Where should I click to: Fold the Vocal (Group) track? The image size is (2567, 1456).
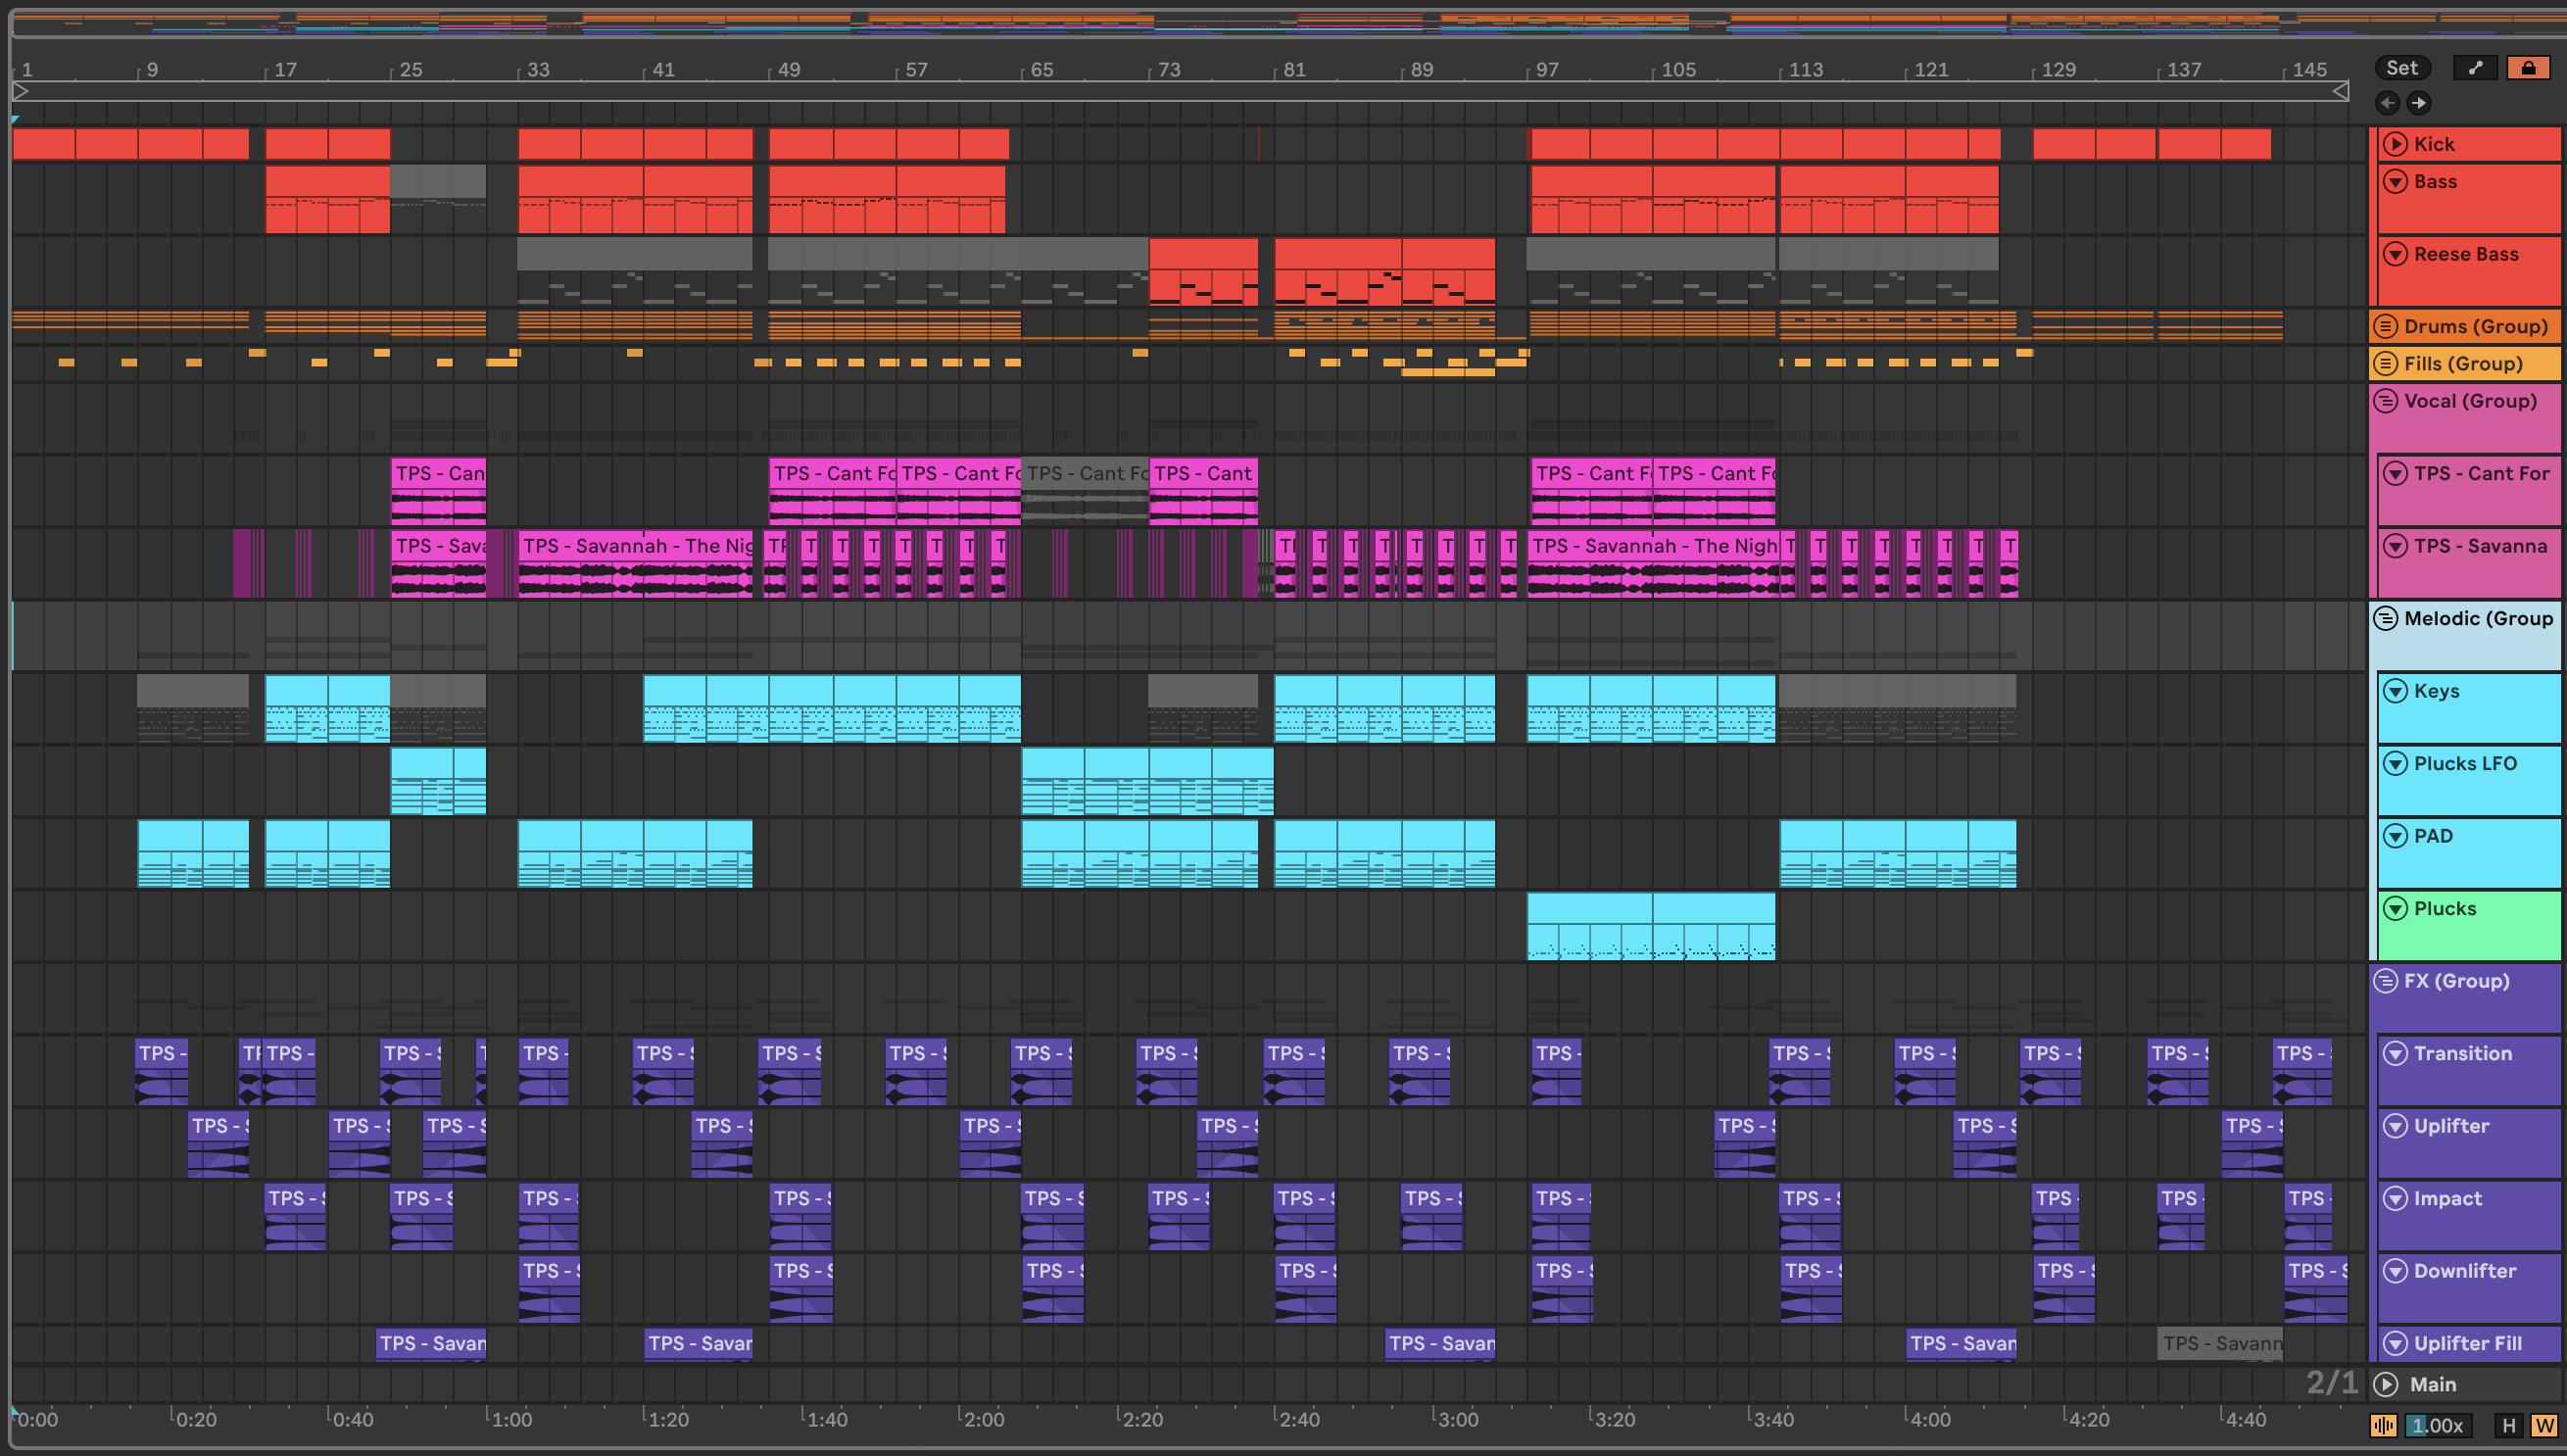coord(2386,401)
